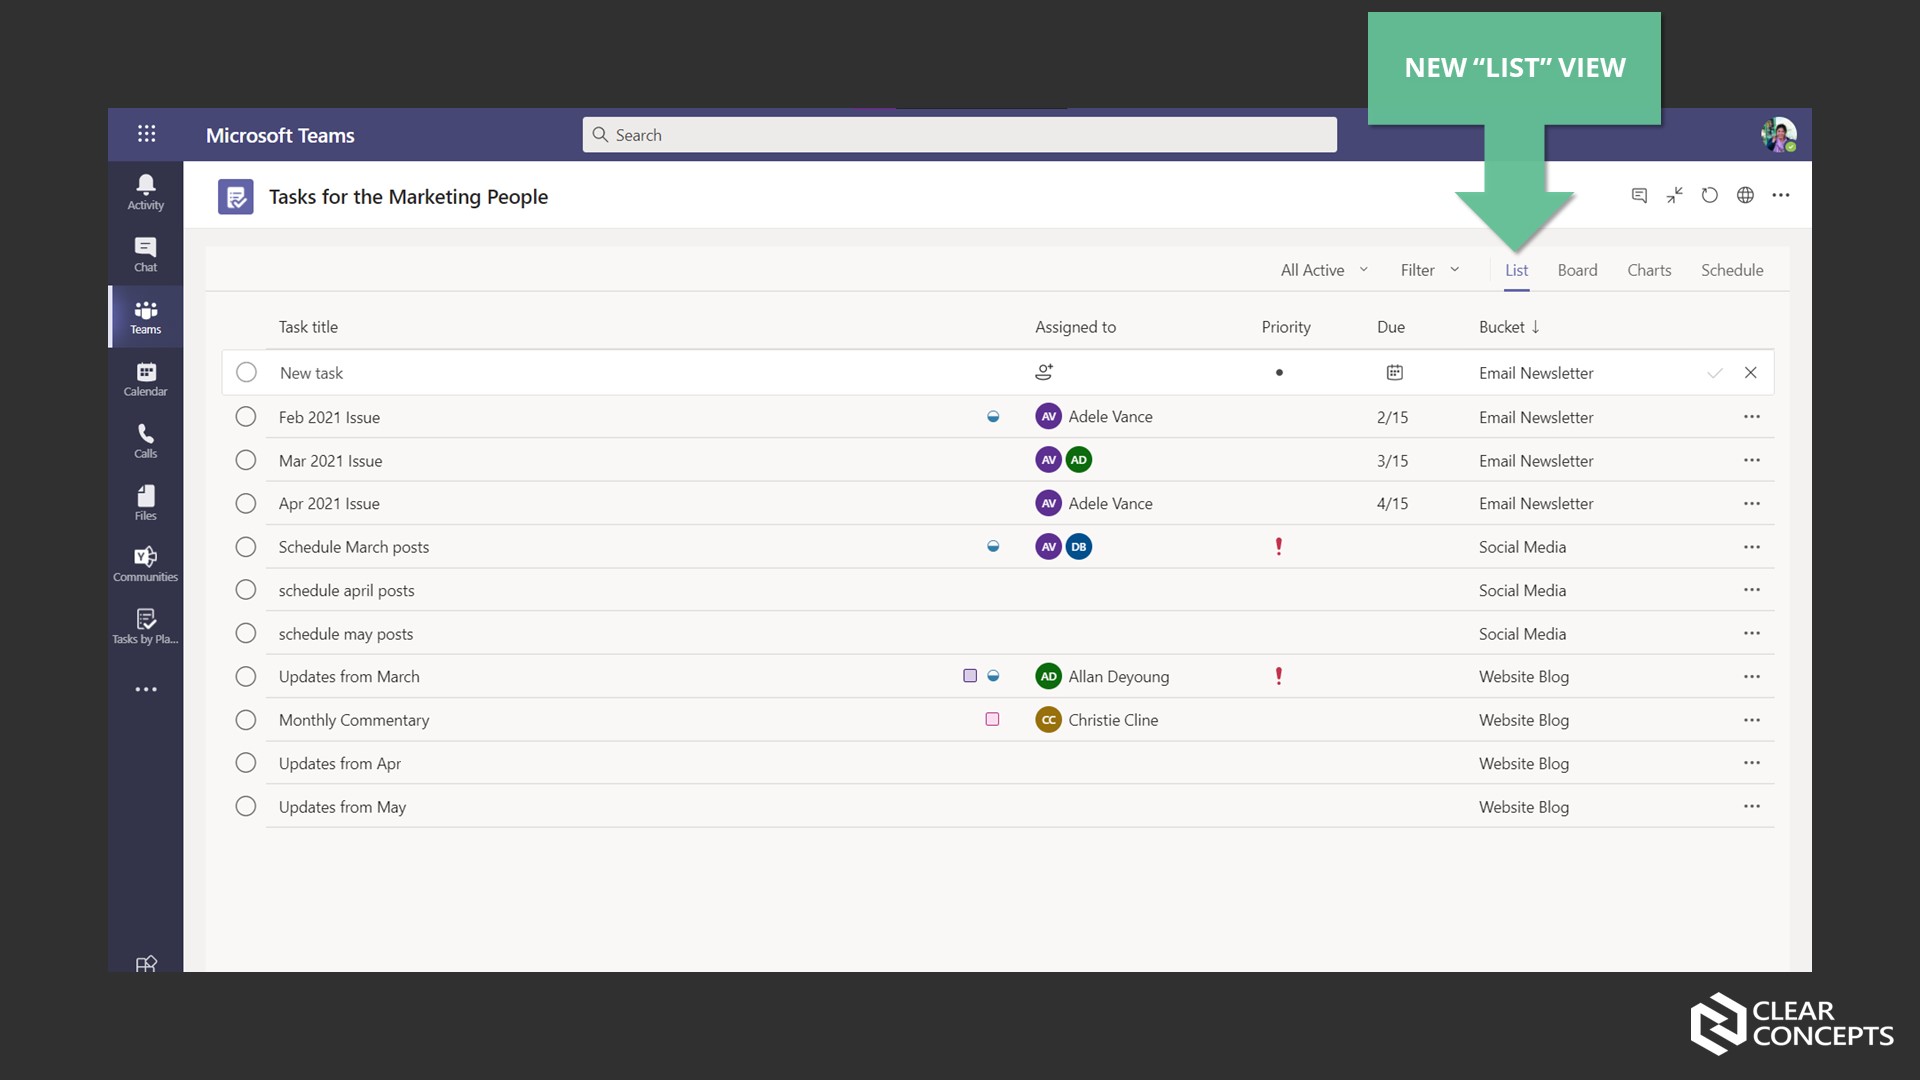Sort by the Bucket column header
This screenshot has width=1920, height=1080.
1509,327
